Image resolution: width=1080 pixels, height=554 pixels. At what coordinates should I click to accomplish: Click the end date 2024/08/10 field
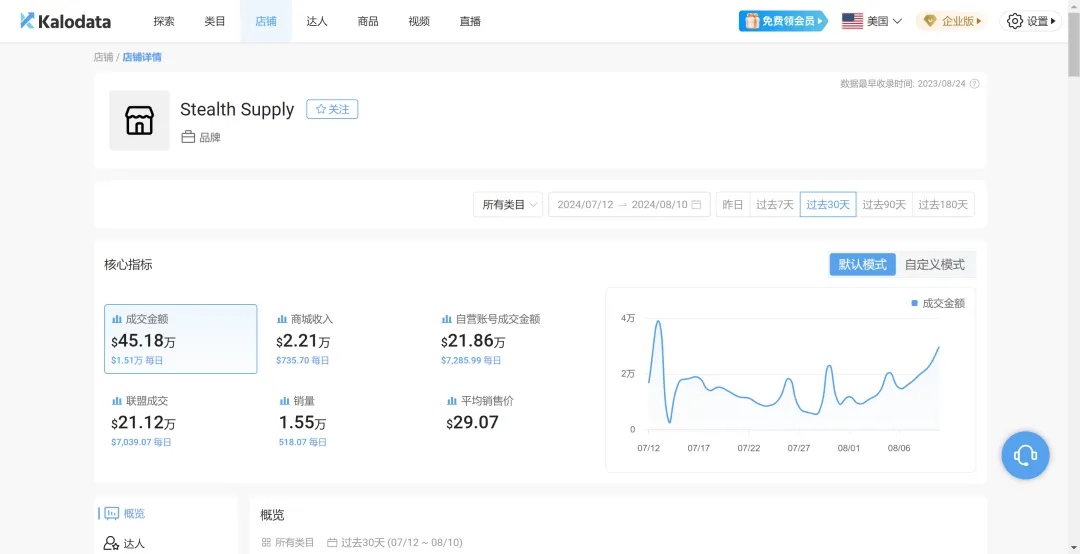click(x=659, y=205)
